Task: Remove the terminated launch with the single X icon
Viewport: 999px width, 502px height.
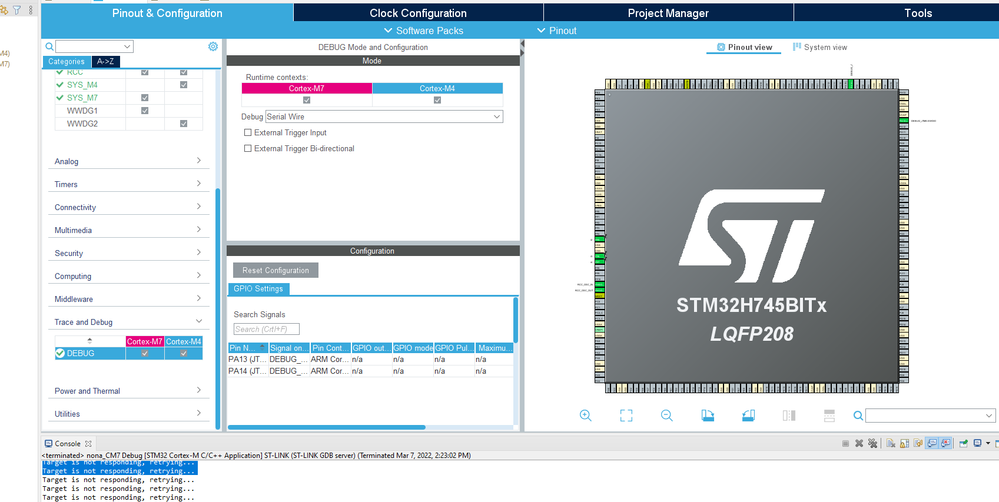Action: pyautogui.click(x=859, y=443)
